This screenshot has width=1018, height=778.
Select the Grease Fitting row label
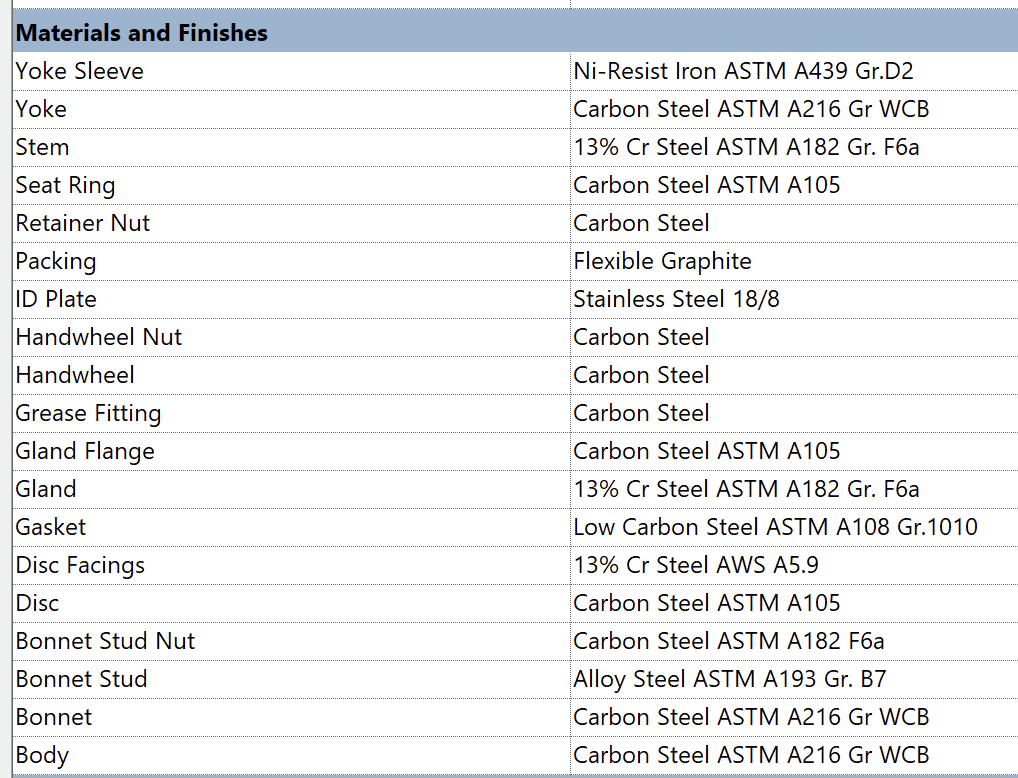pos(88,413)
